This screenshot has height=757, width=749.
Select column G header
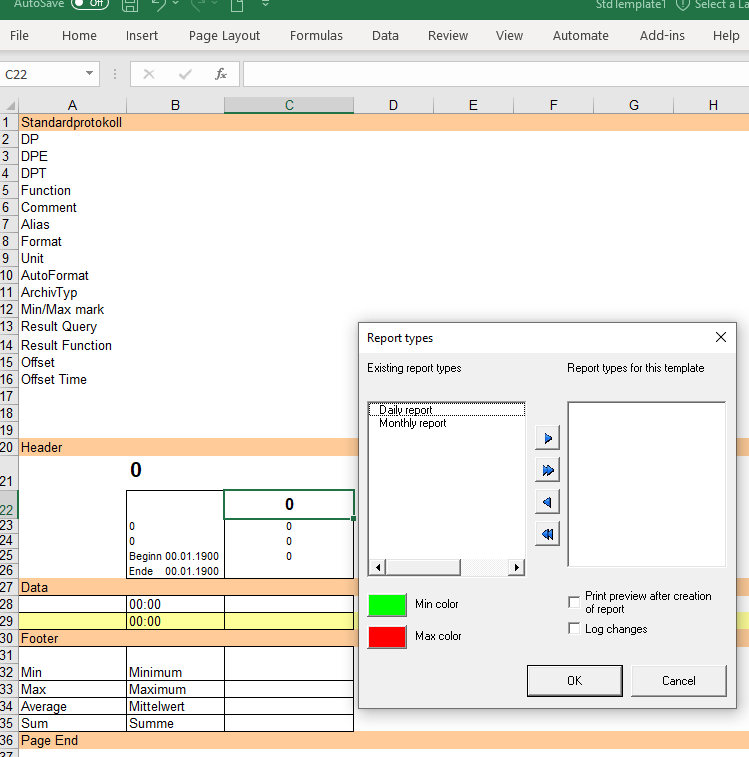(x=634, y=105)
